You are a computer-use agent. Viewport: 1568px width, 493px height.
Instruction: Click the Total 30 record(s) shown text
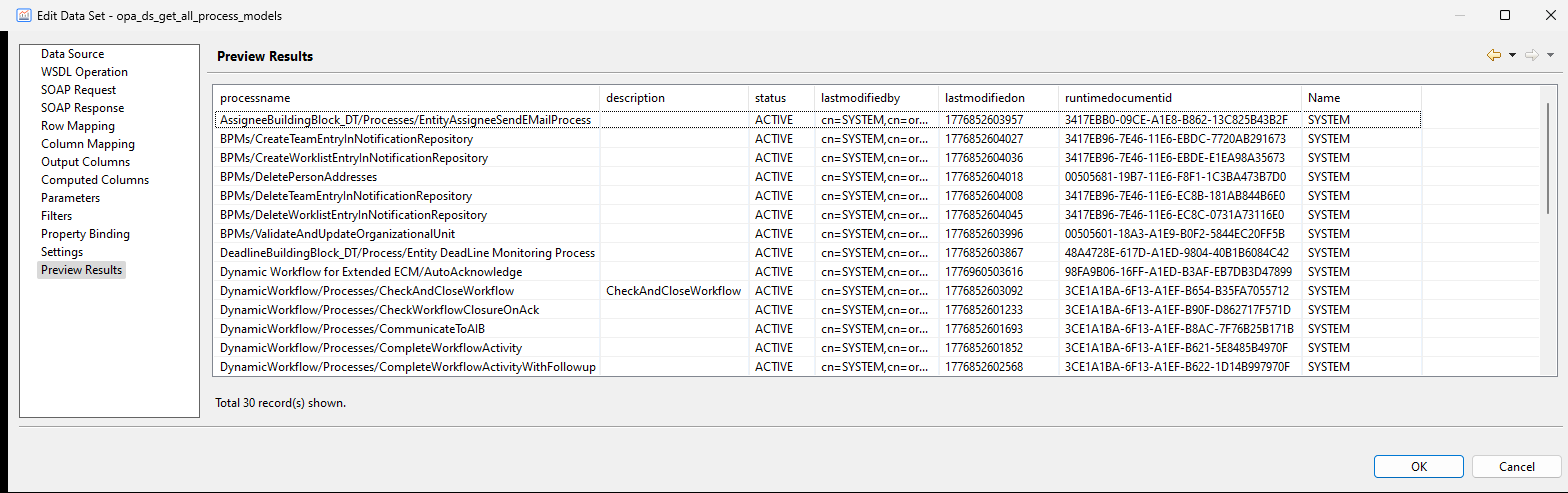point(281,403)
